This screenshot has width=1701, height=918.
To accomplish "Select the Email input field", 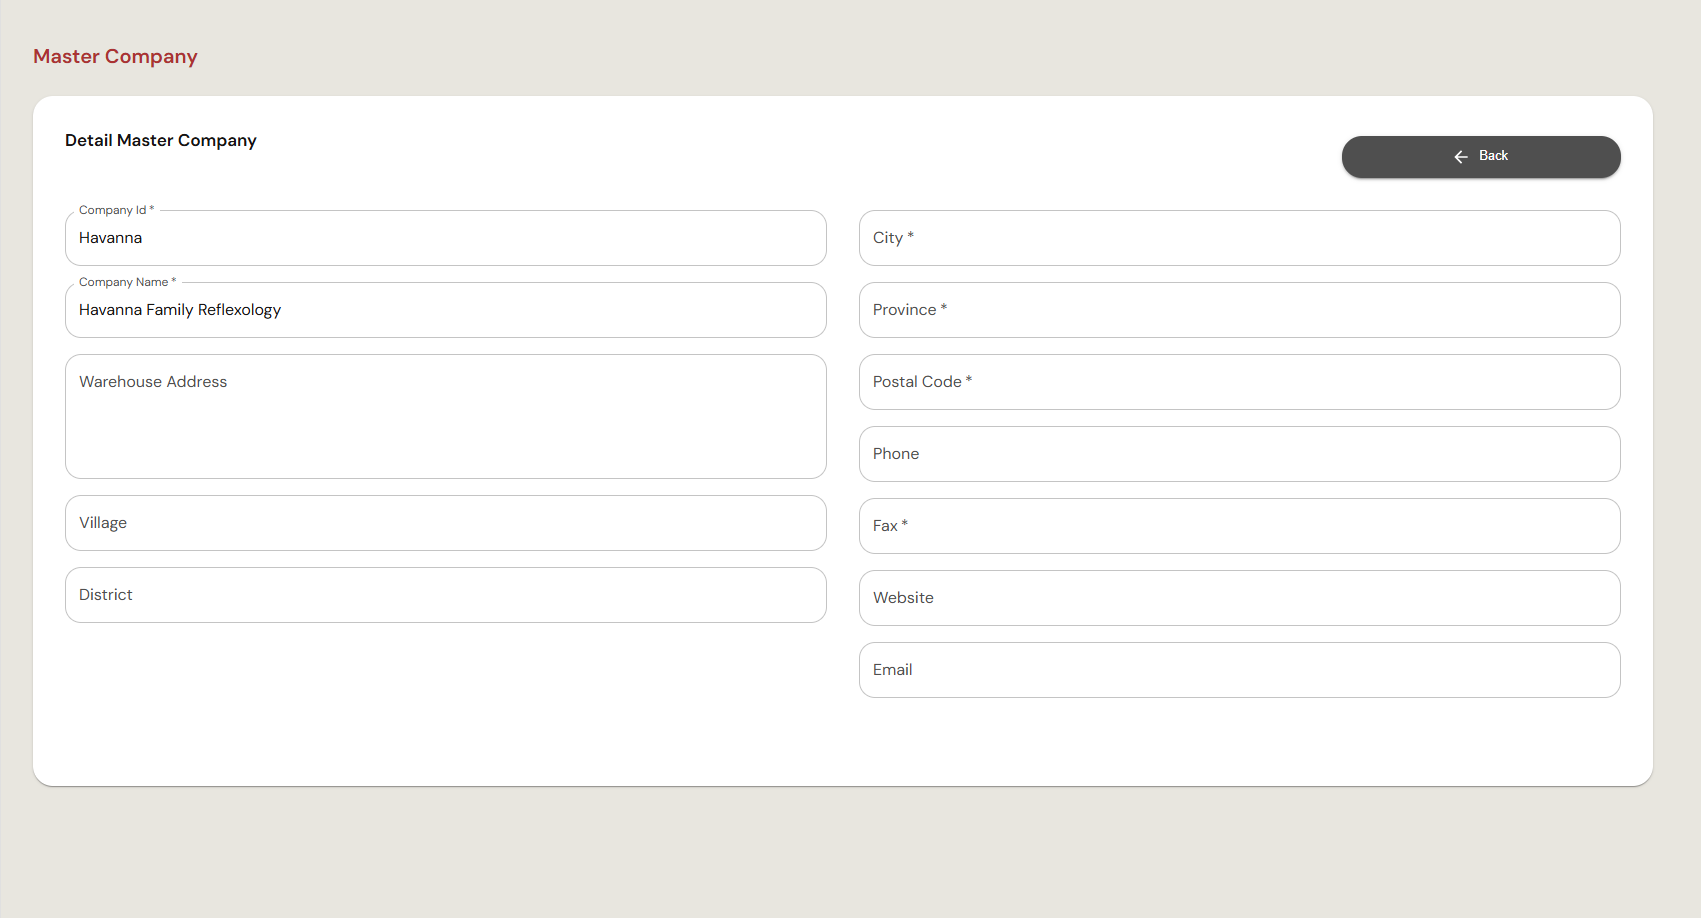I will tap(1240, 670).
